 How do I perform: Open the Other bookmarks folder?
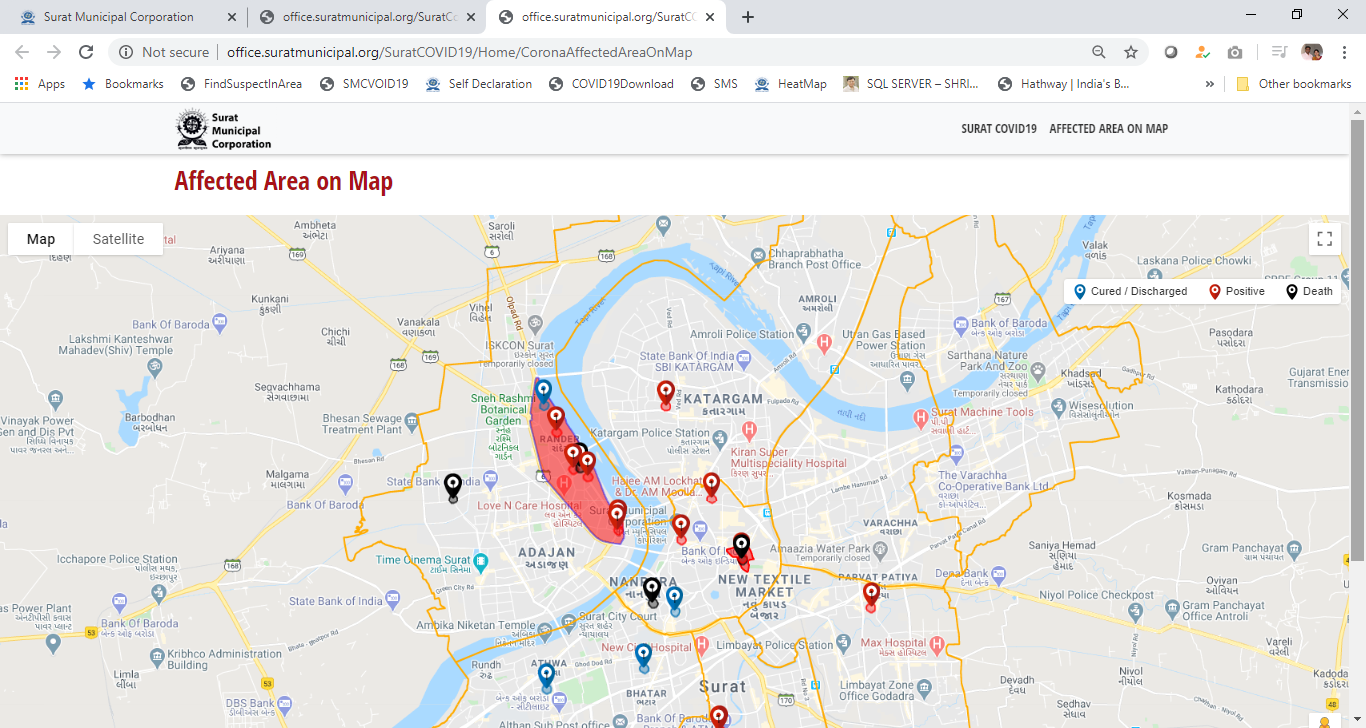coord(1294,84)
